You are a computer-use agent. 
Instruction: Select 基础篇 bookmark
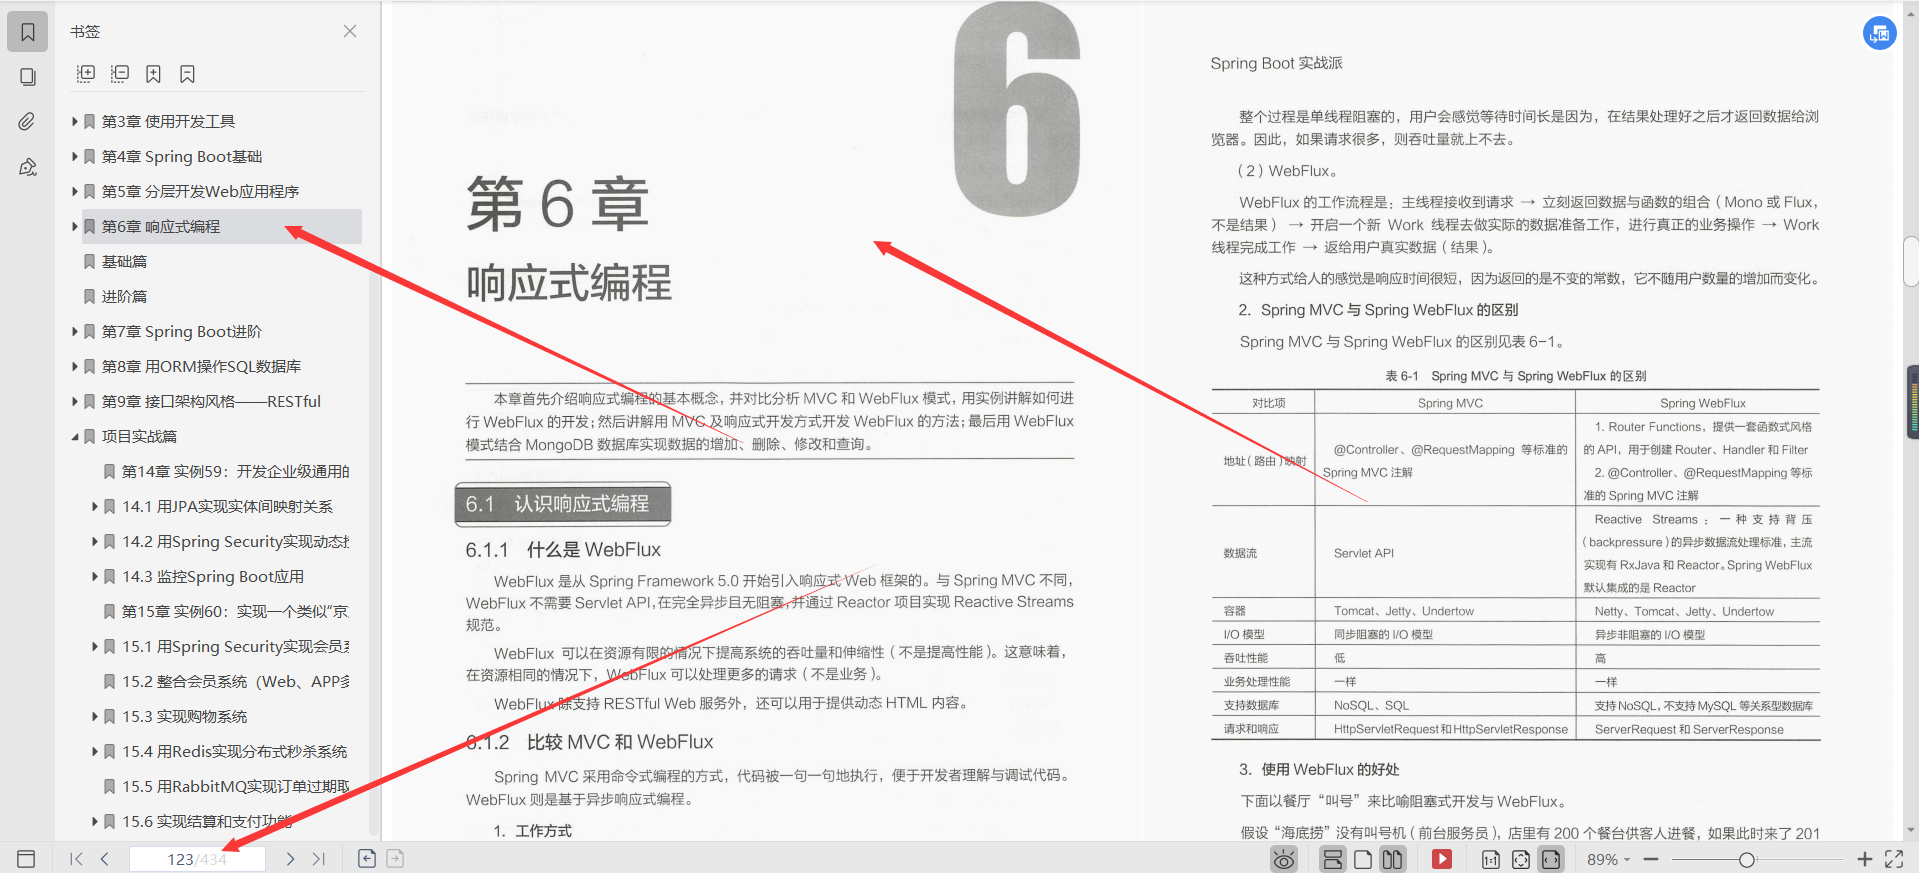(x=124, y=261)
